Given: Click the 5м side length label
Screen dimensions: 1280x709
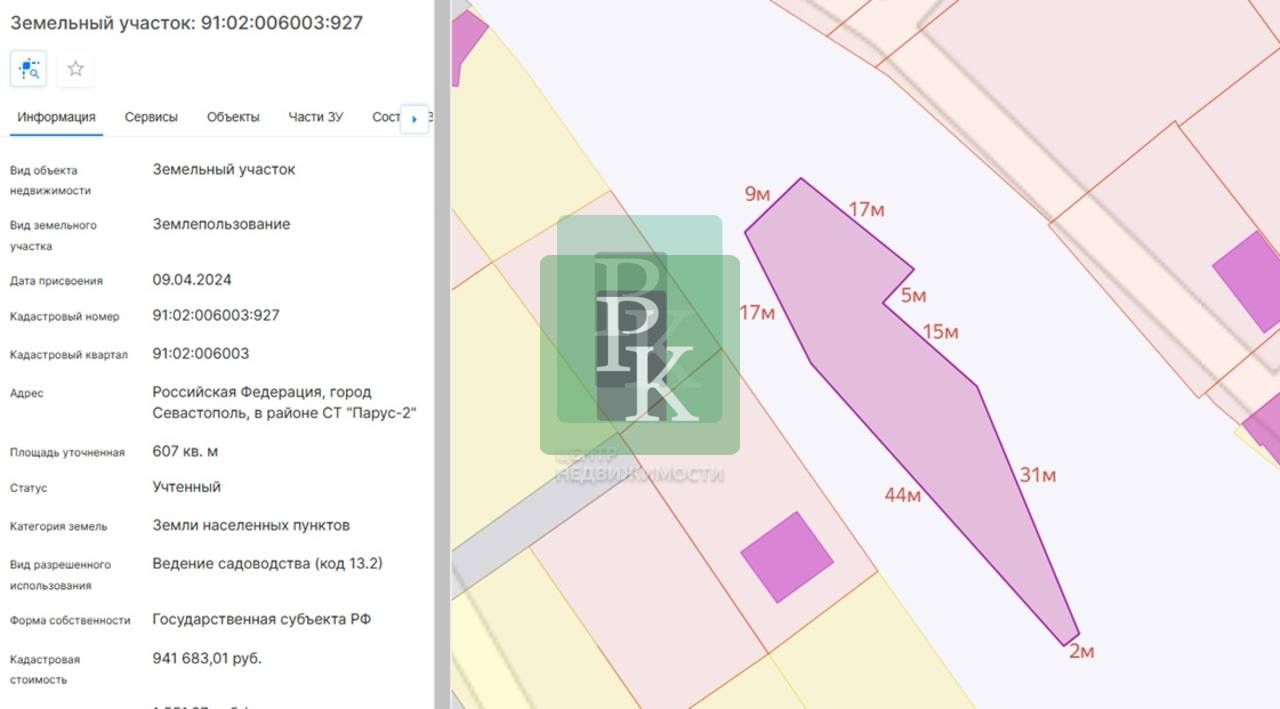Looking at the screenshot, I should coord(914,295).
